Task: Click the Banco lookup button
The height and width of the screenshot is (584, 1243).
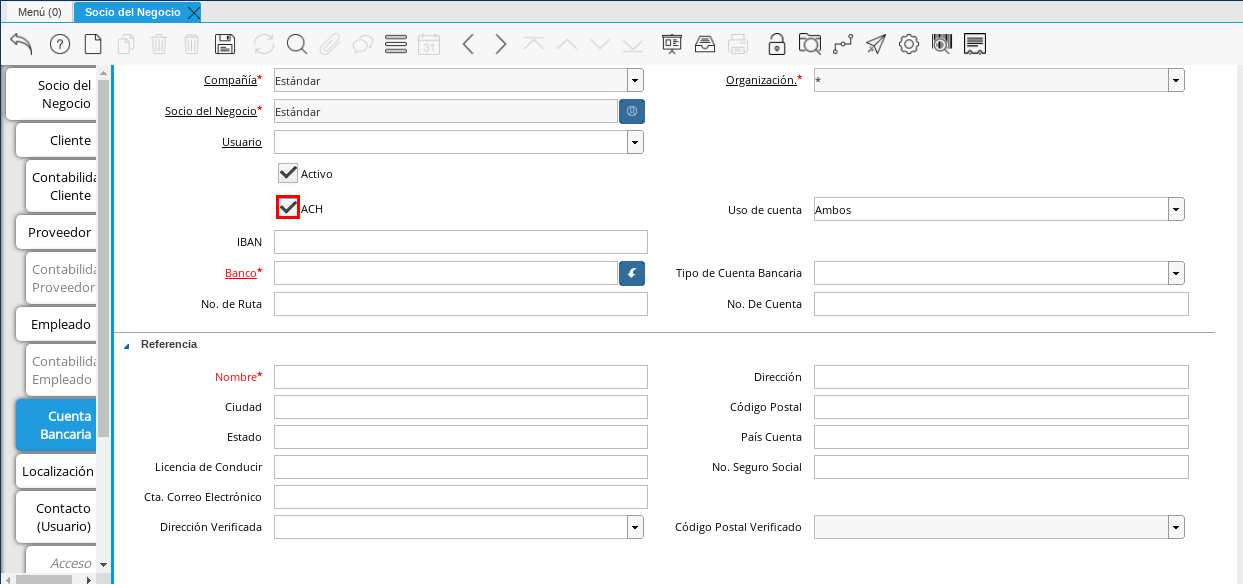Action: coord(632,273)
